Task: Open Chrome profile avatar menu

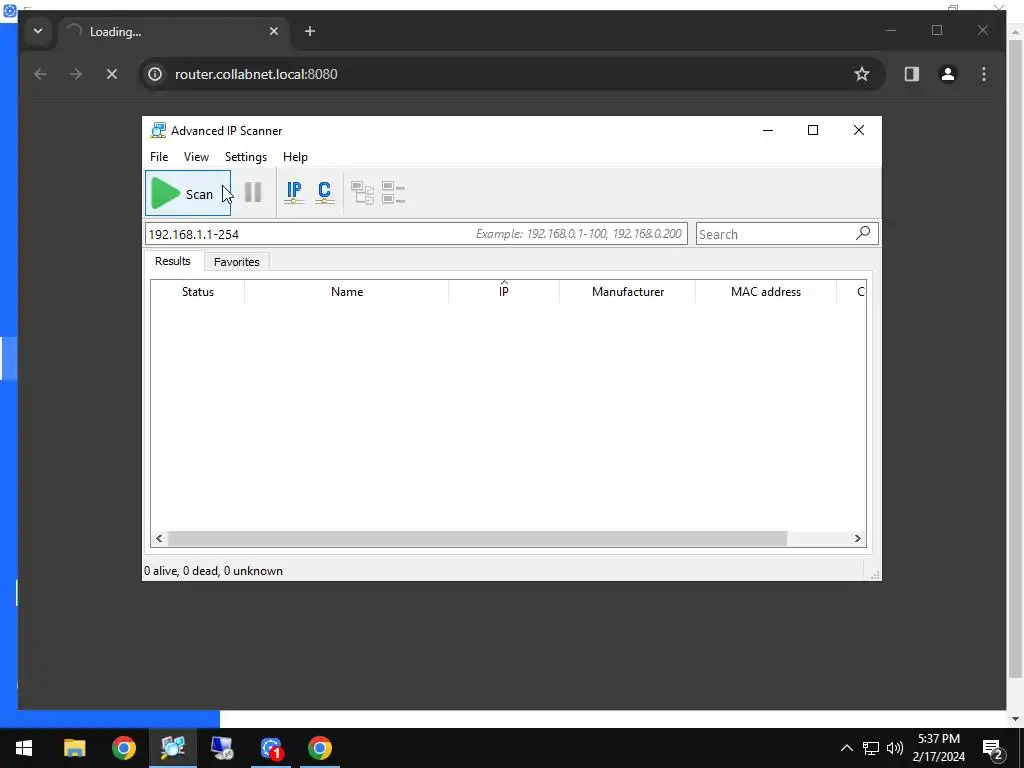Action: (948, 74)
